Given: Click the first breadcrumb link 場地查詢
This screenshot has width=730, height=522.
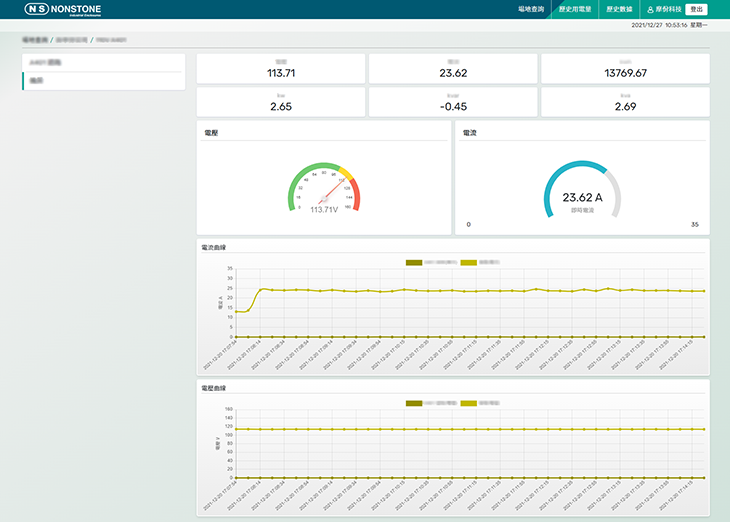Looking at the screenshot, I should (35, 40).
